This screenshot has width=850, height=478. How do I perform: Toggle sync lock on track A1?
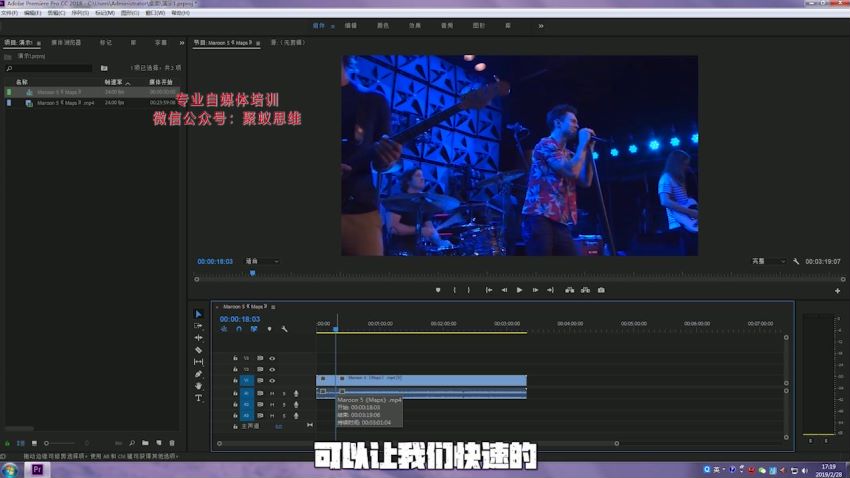coord(260,393)
